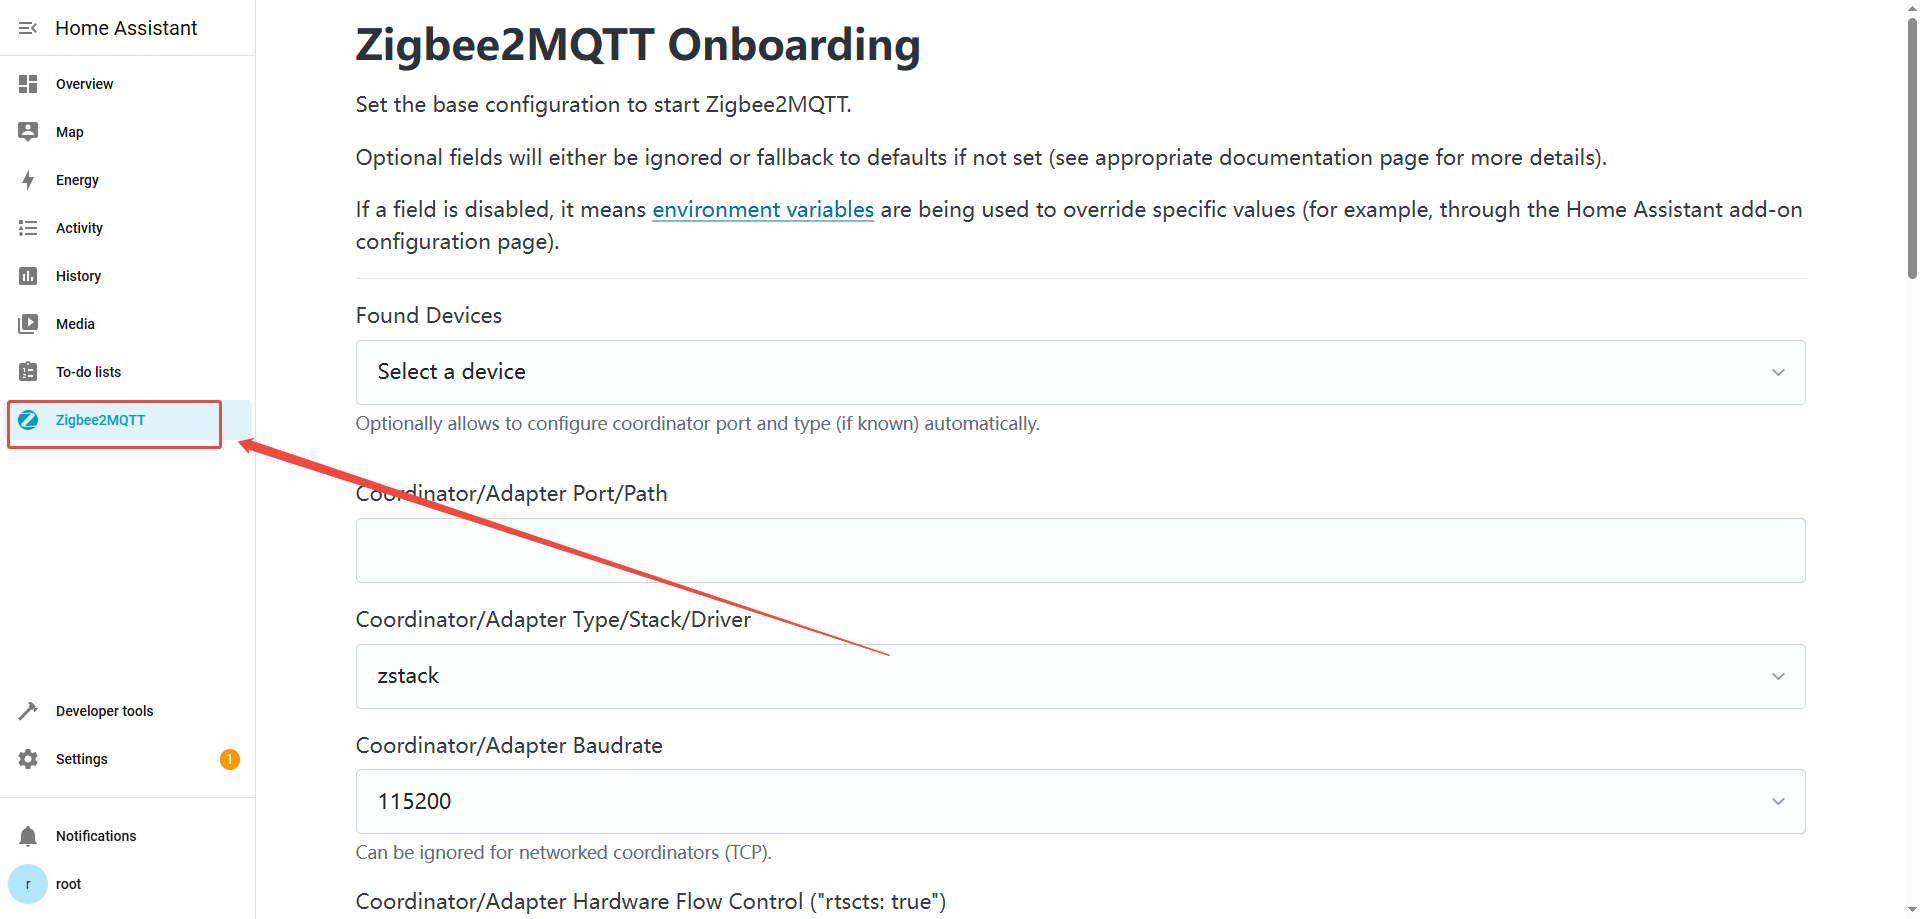This screenshot has width=1920, height=919.
Task: Collapse the sidebar menu icon
Action: [x=28, y=28]
